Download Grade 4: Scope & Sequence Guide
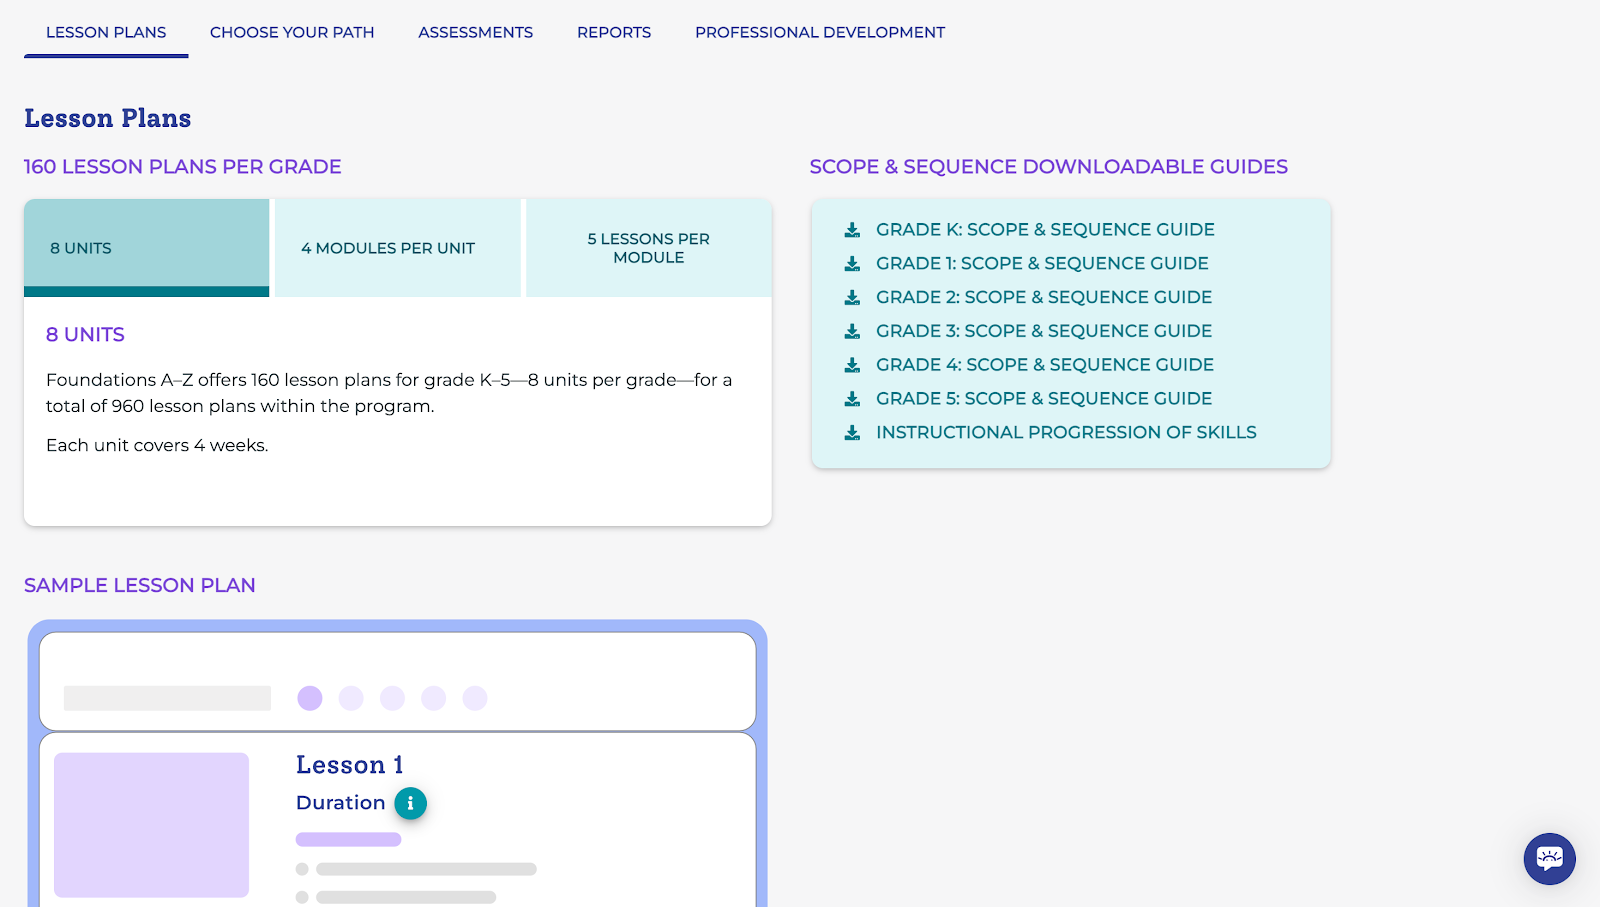The width and height of the screenshot is (1600, 907). pyautogui.click(x=1045, y=365)
